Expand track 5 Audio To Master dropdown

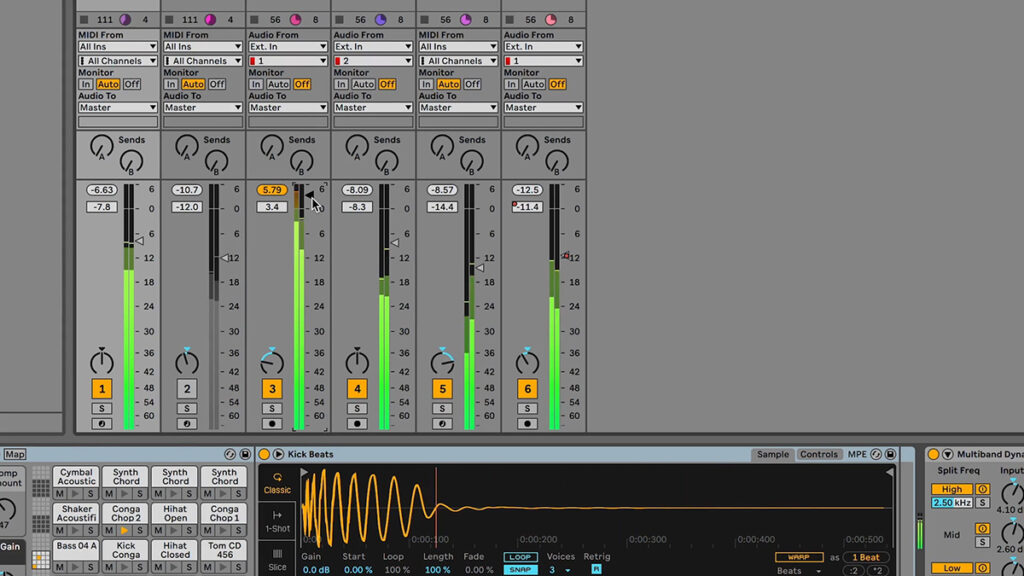click(458, 107)
